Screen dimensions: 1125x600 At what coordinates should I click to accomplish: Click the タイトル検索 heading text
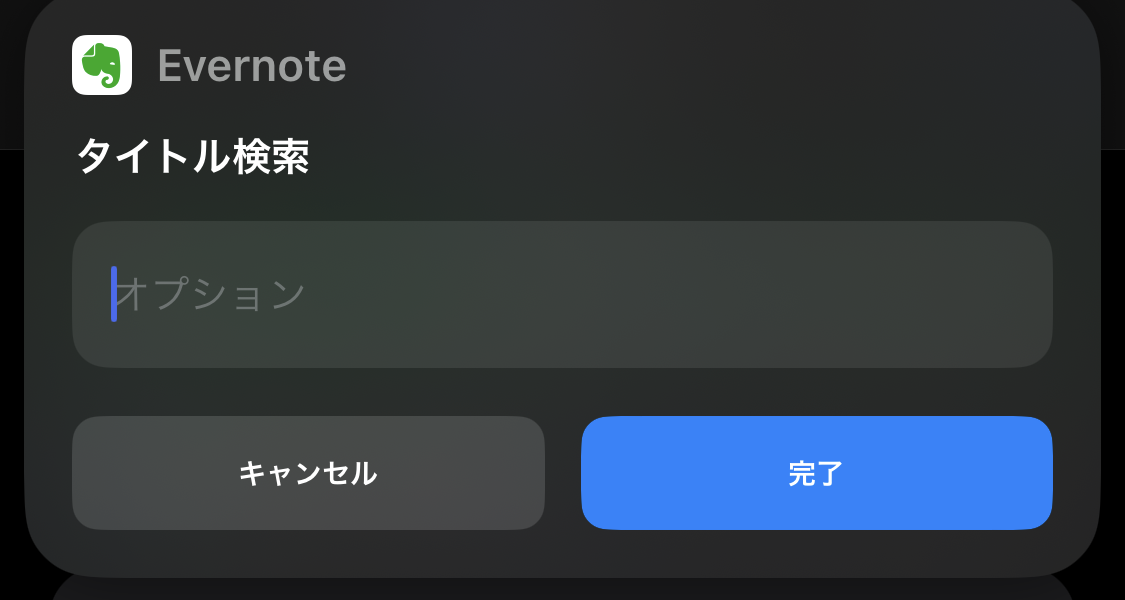tap(193, 156)
